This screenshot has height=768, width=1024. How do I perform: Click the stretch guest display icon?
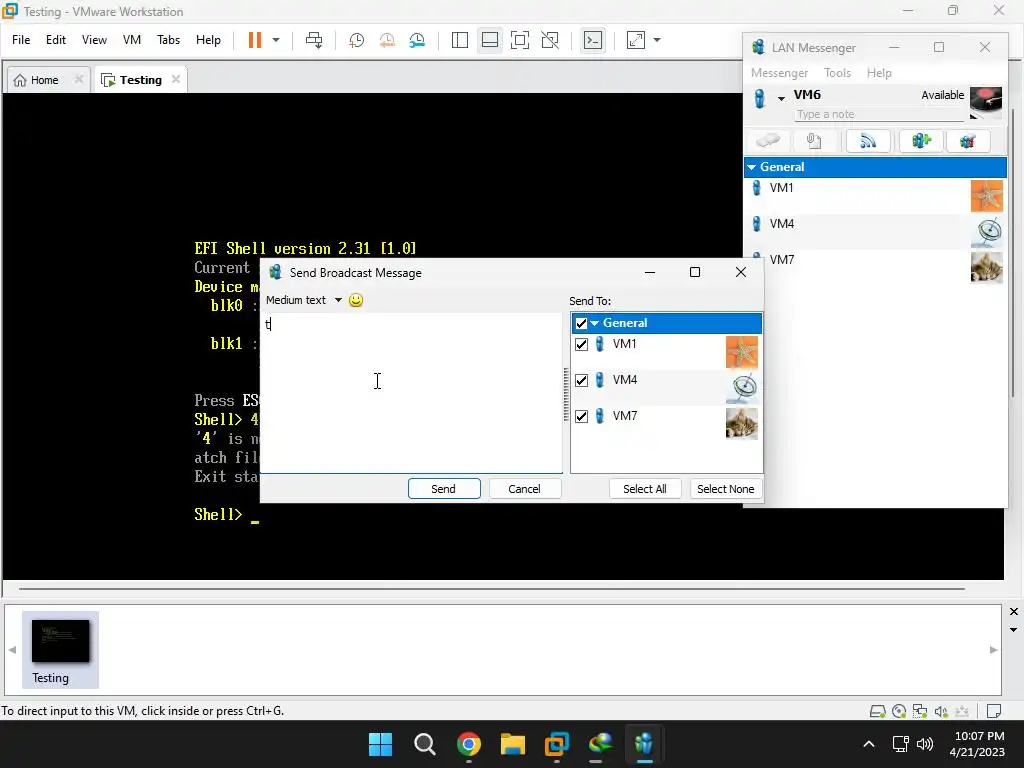636,40
